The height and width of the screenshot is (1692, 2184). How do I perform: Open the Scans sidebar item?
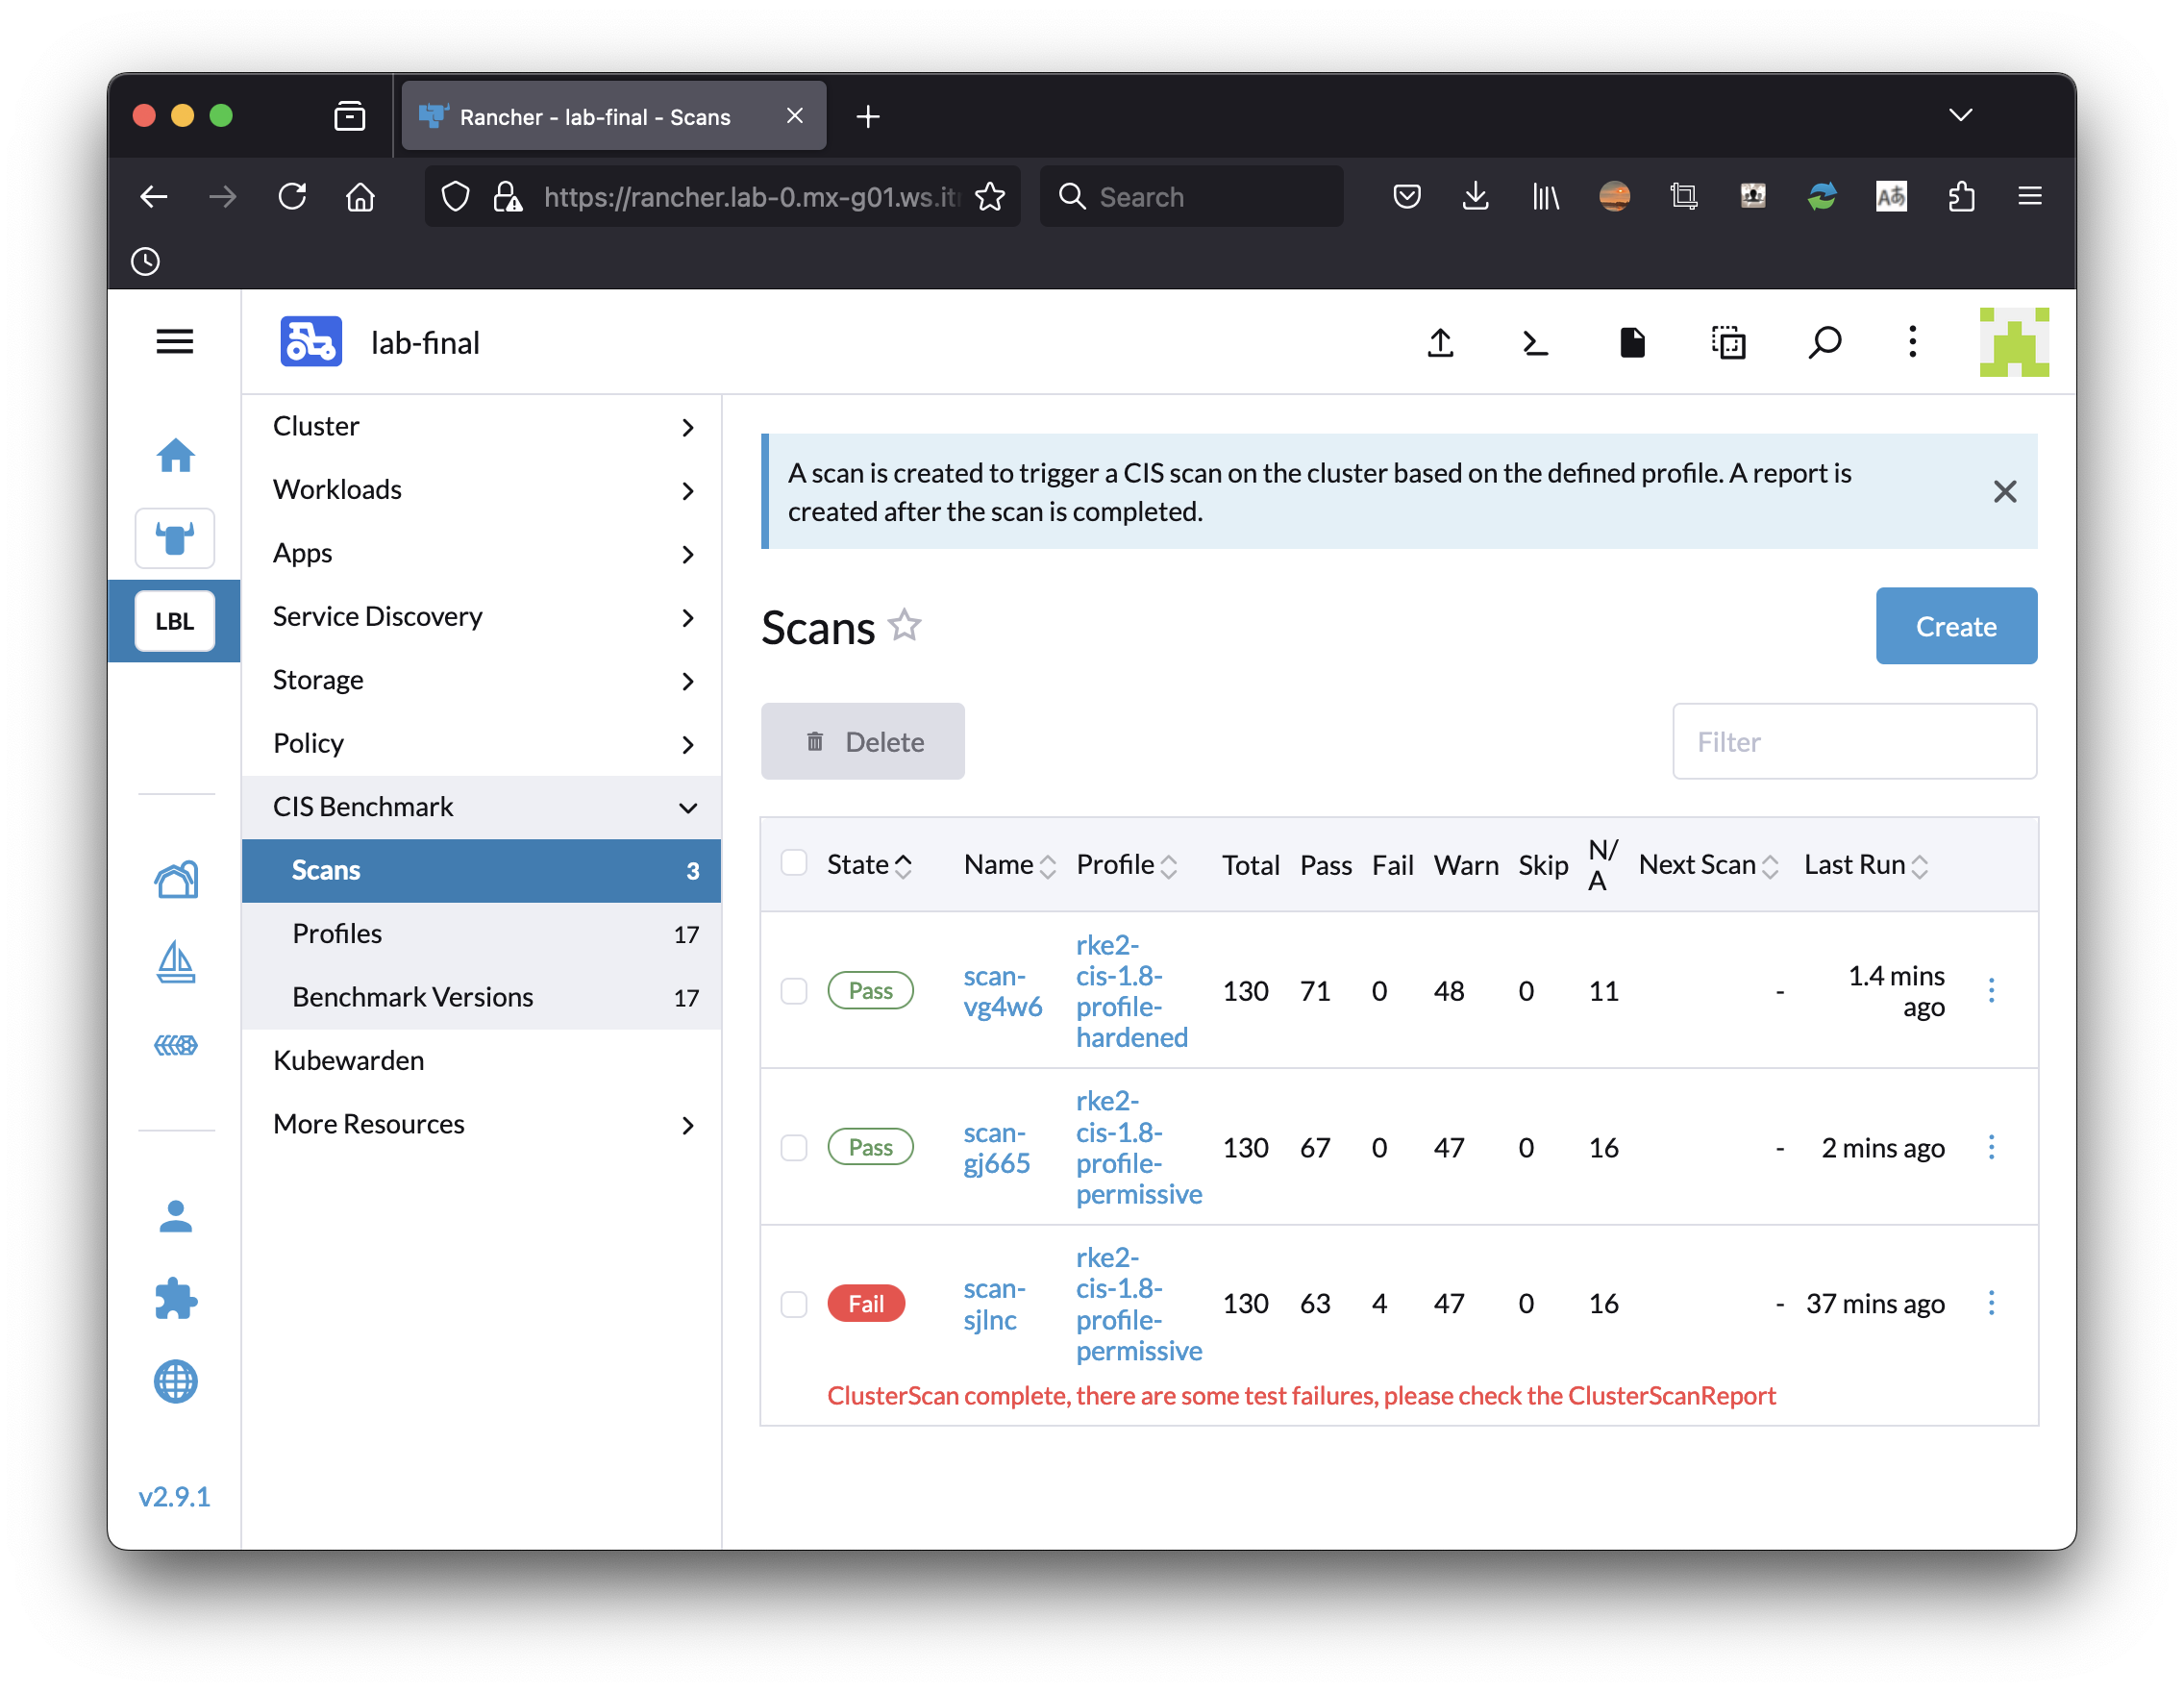(481, 871)
